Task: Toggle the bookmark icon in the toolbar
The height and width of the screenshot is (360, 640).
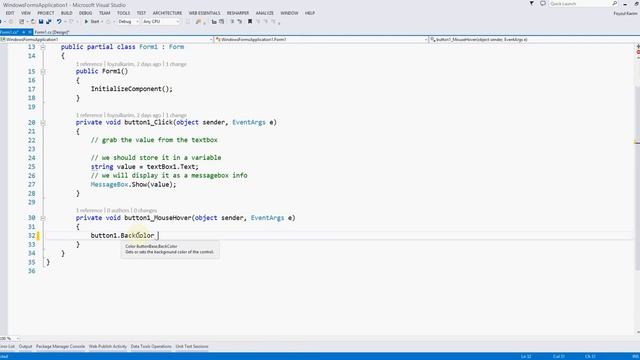Action: [250, 22]
